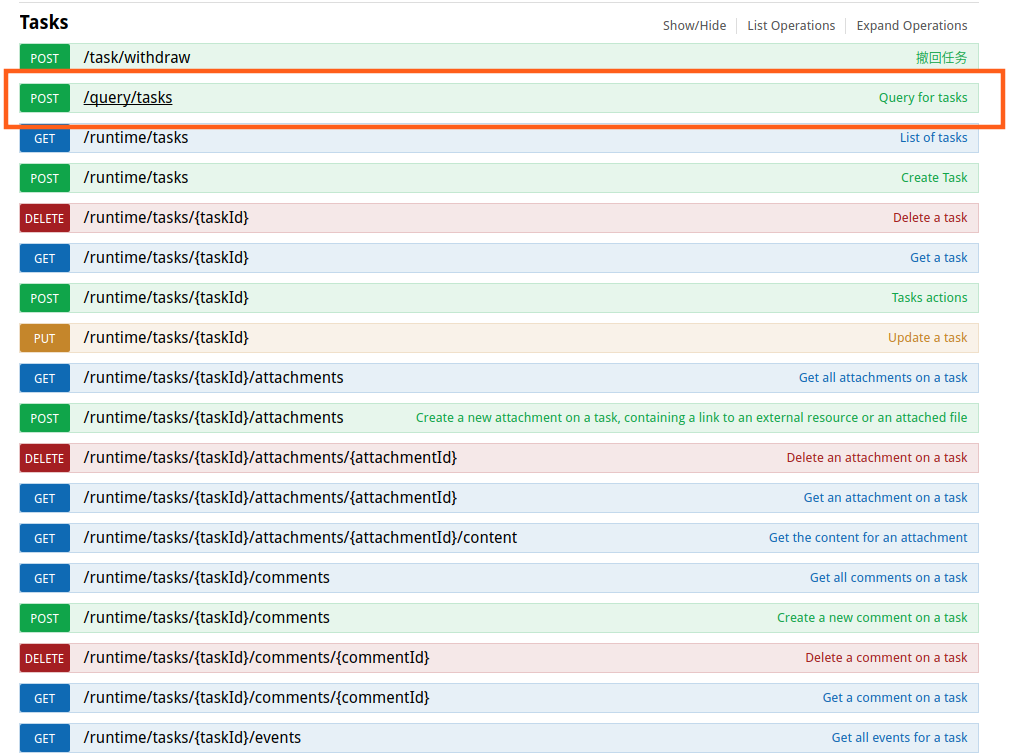Select Delete an attachment on a task
The width and height of the screenshot is (1019, 755).
point(877,457)
